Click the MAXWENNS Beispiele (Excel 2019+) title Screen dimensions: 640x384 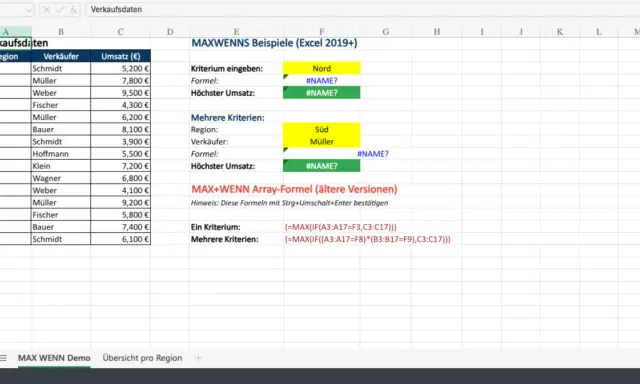(274, 43)
